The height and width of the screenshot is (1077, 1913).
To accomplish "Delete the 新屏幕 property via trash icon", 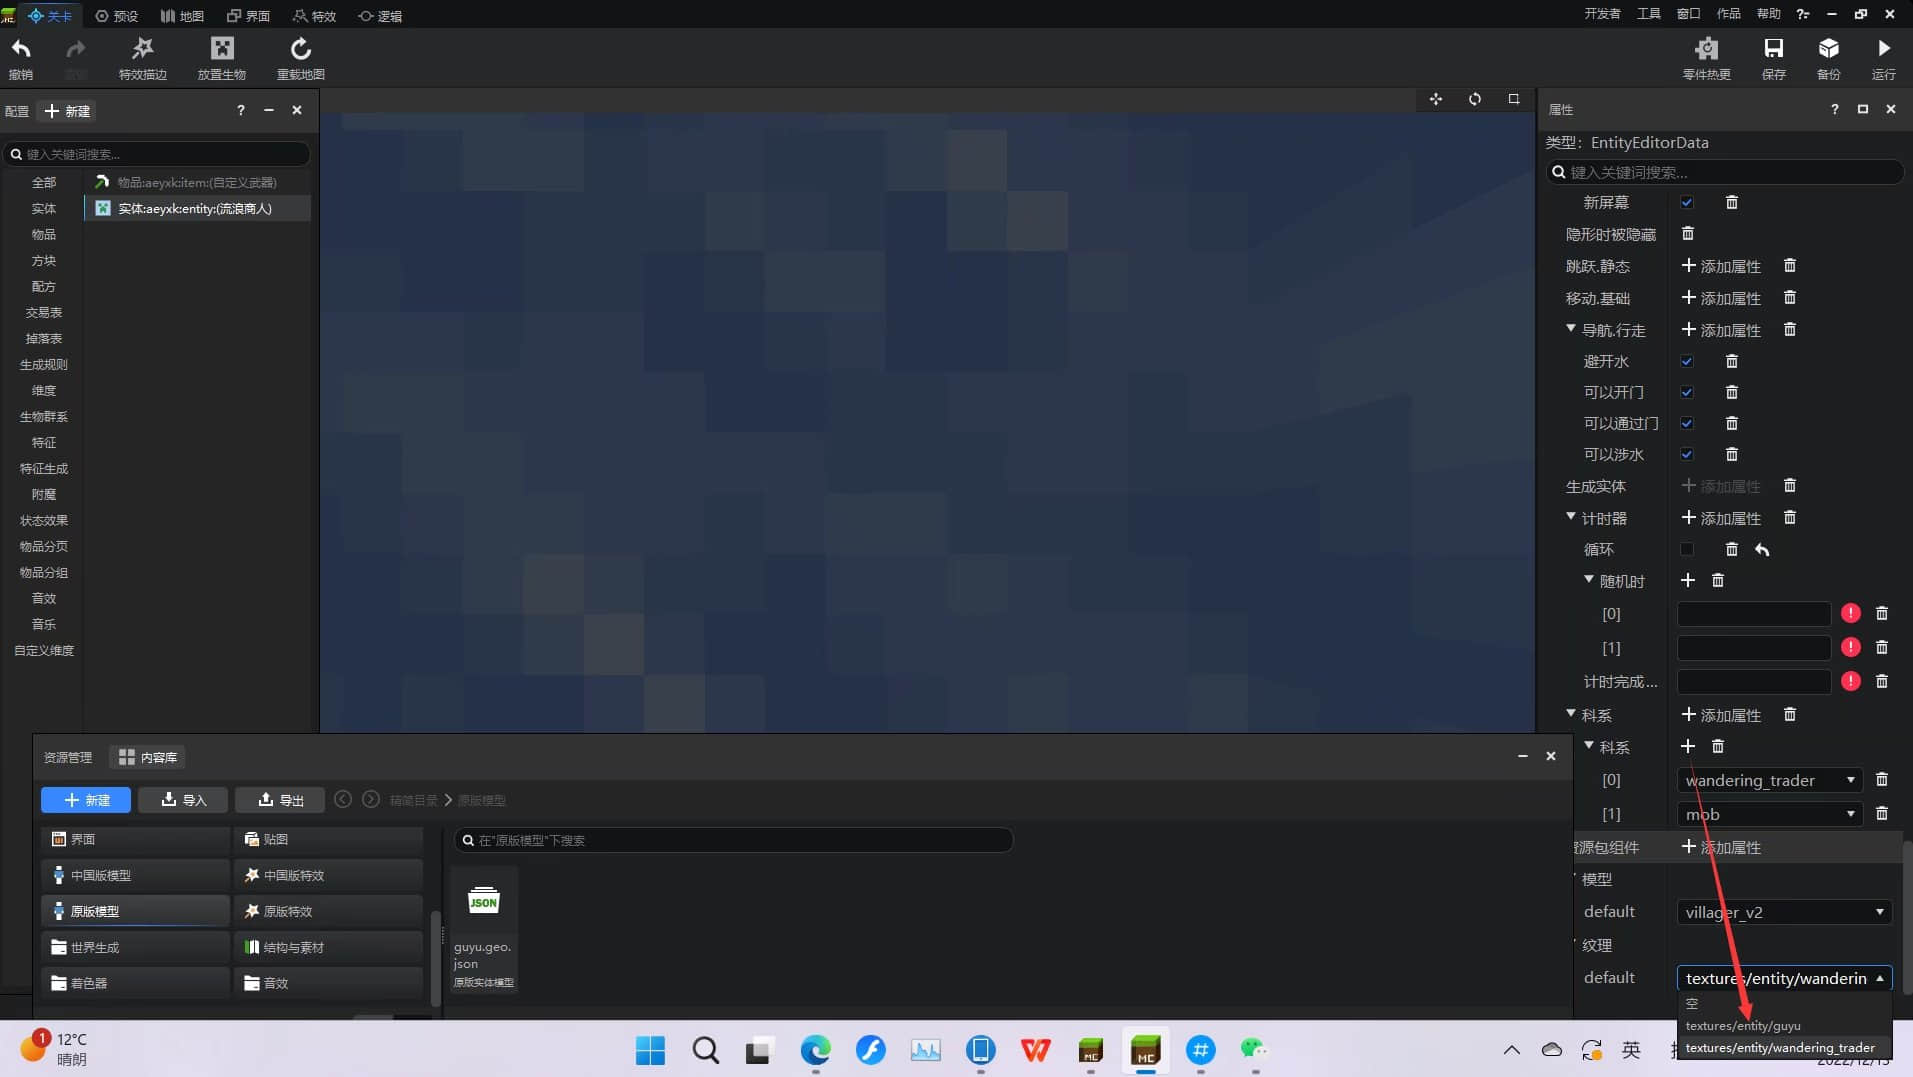I will 1732,202.
